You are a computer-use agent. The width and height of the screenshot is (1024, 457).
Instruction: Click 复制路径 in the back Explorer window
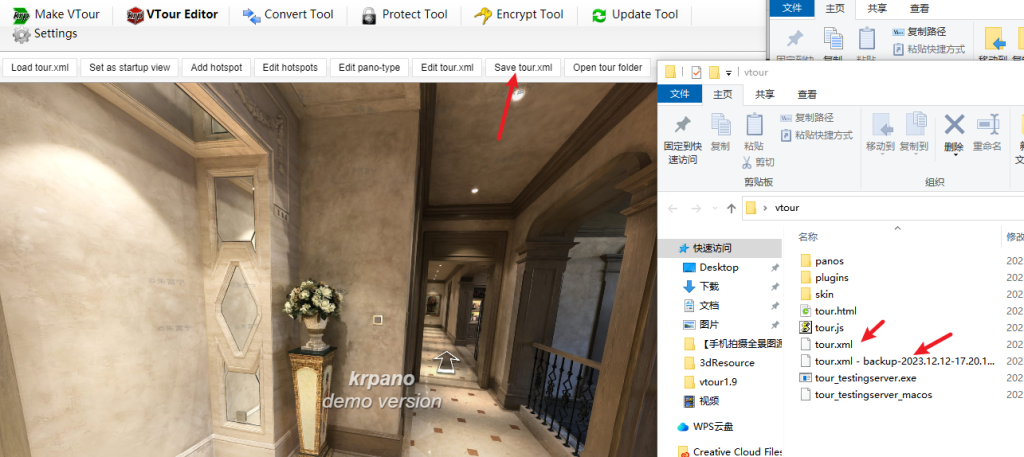919,31
